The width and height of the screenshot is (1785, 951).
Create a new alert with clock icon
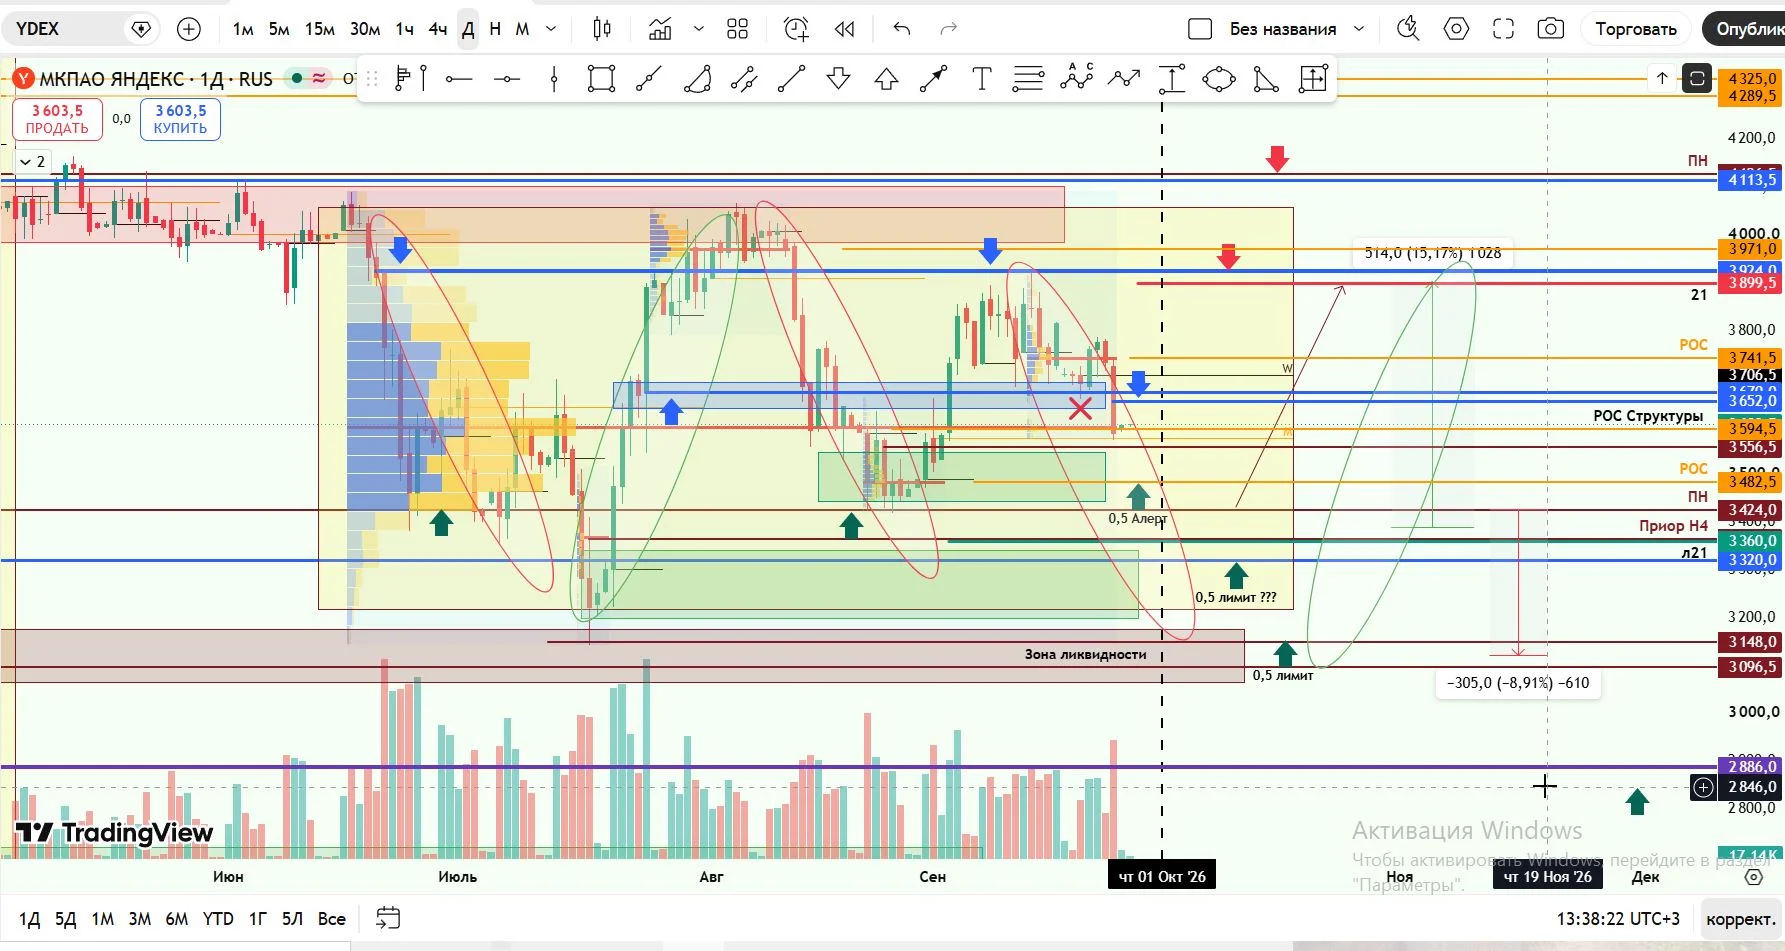click(x=796, y=29)
